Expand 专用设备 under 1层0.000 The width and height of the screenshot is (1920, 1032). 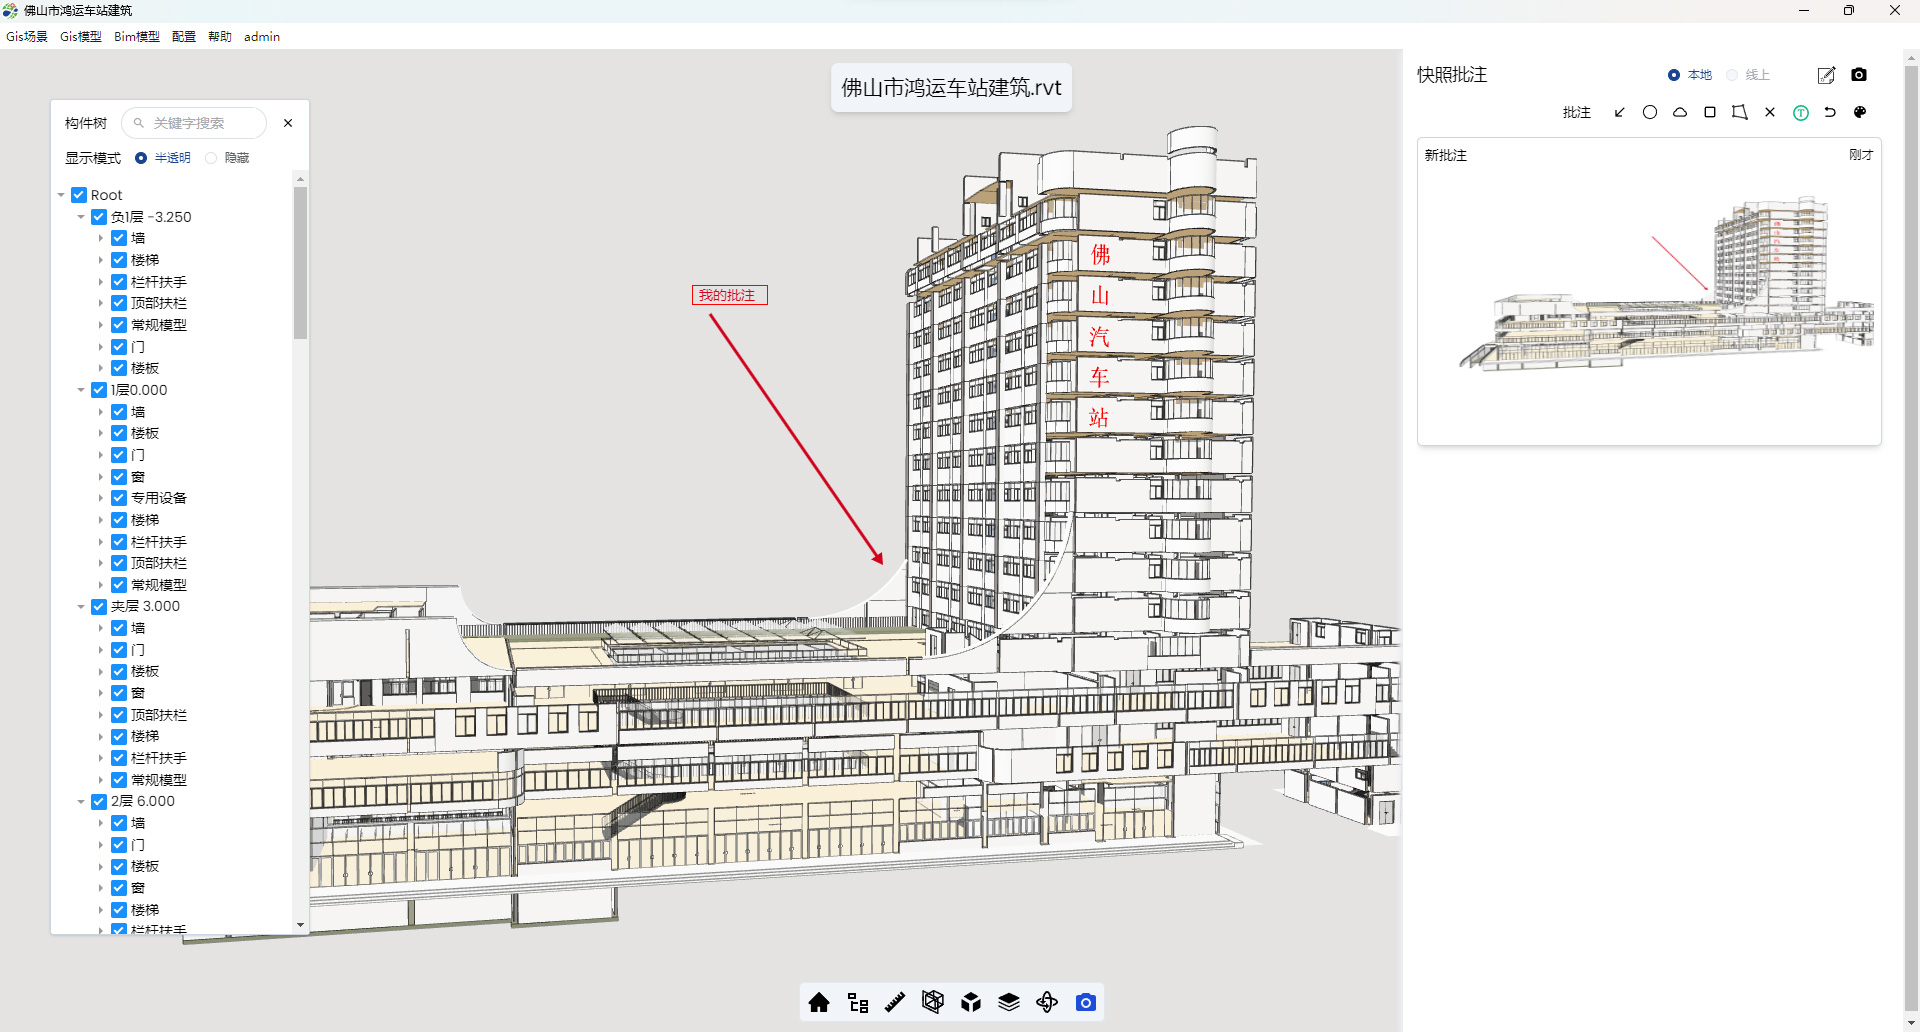(101, 498)
